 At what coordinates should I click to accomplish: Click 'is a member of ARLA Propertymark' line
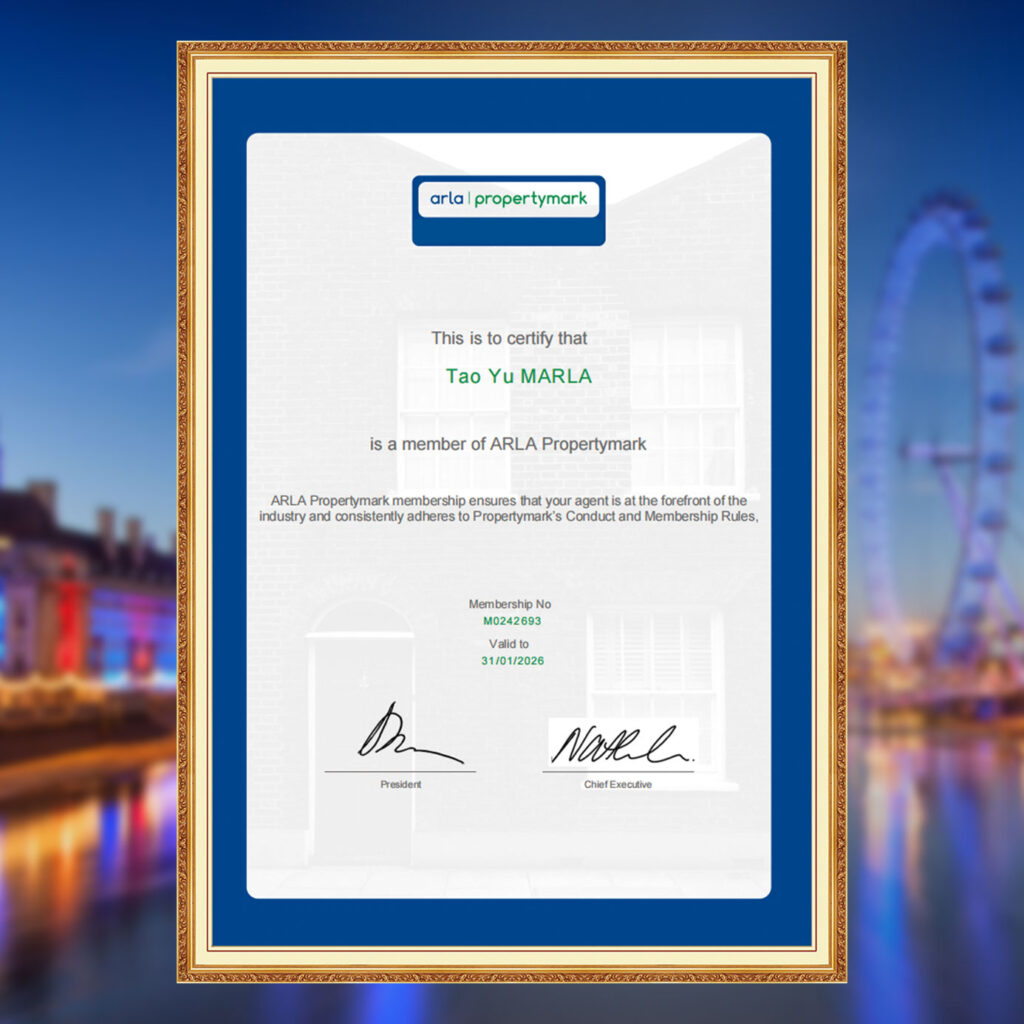point(508,444)
